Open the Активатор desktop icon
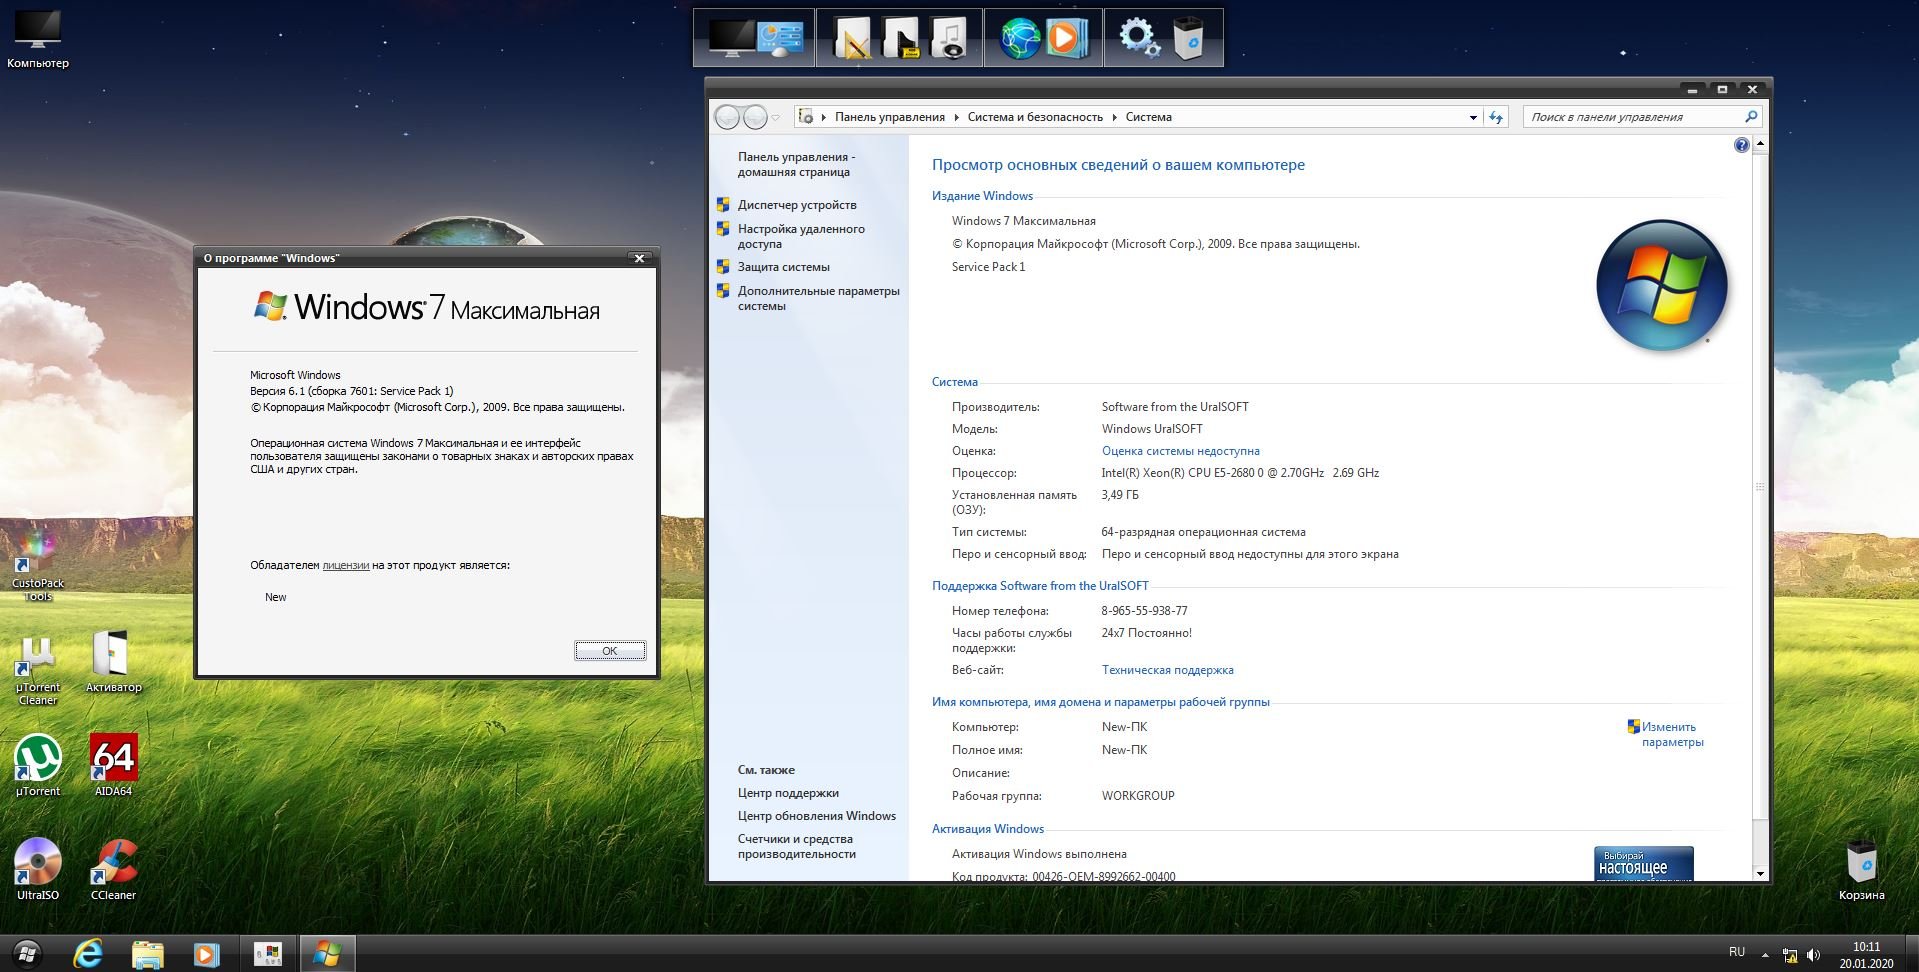 point(113,662)
